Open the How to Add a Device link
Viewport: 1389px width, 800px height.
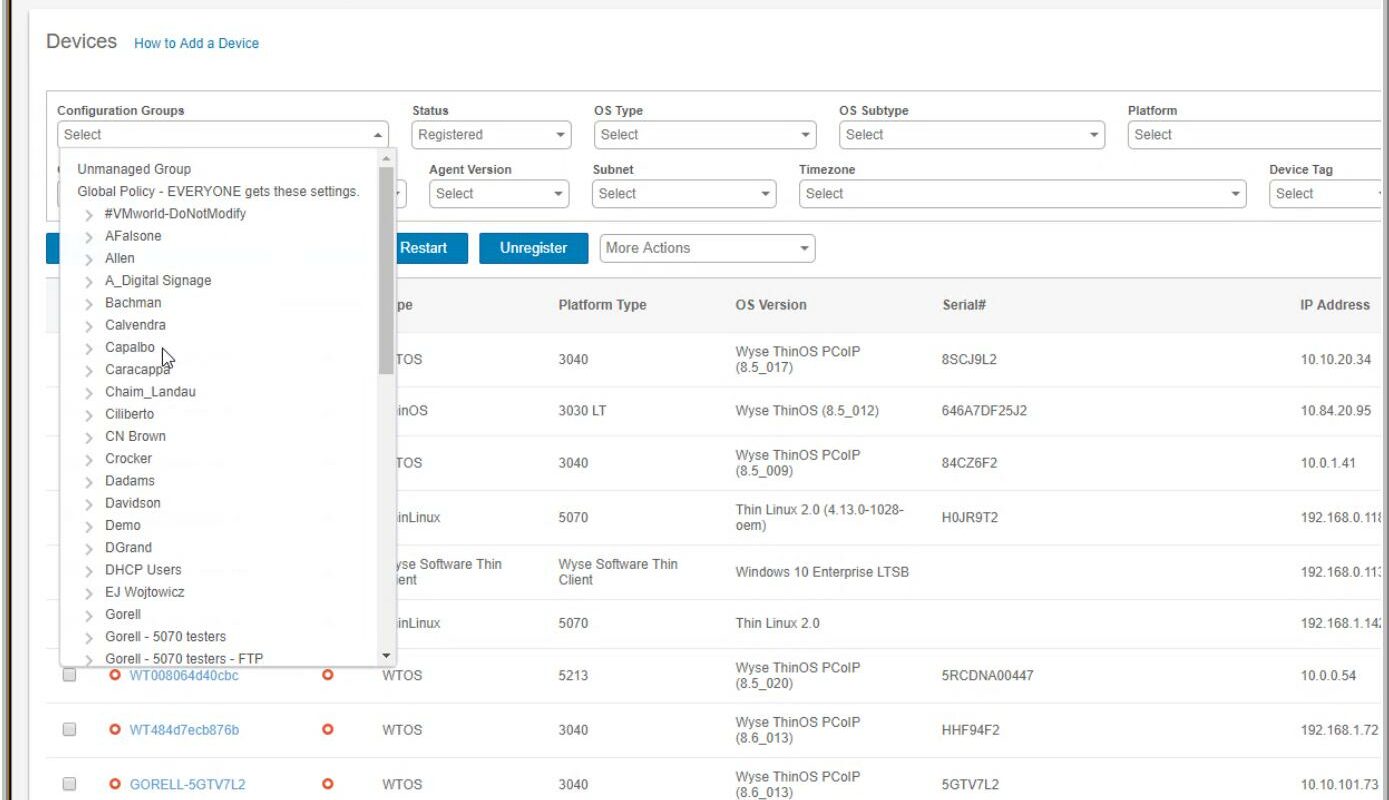pyautogui.click(x=196, y=43)
